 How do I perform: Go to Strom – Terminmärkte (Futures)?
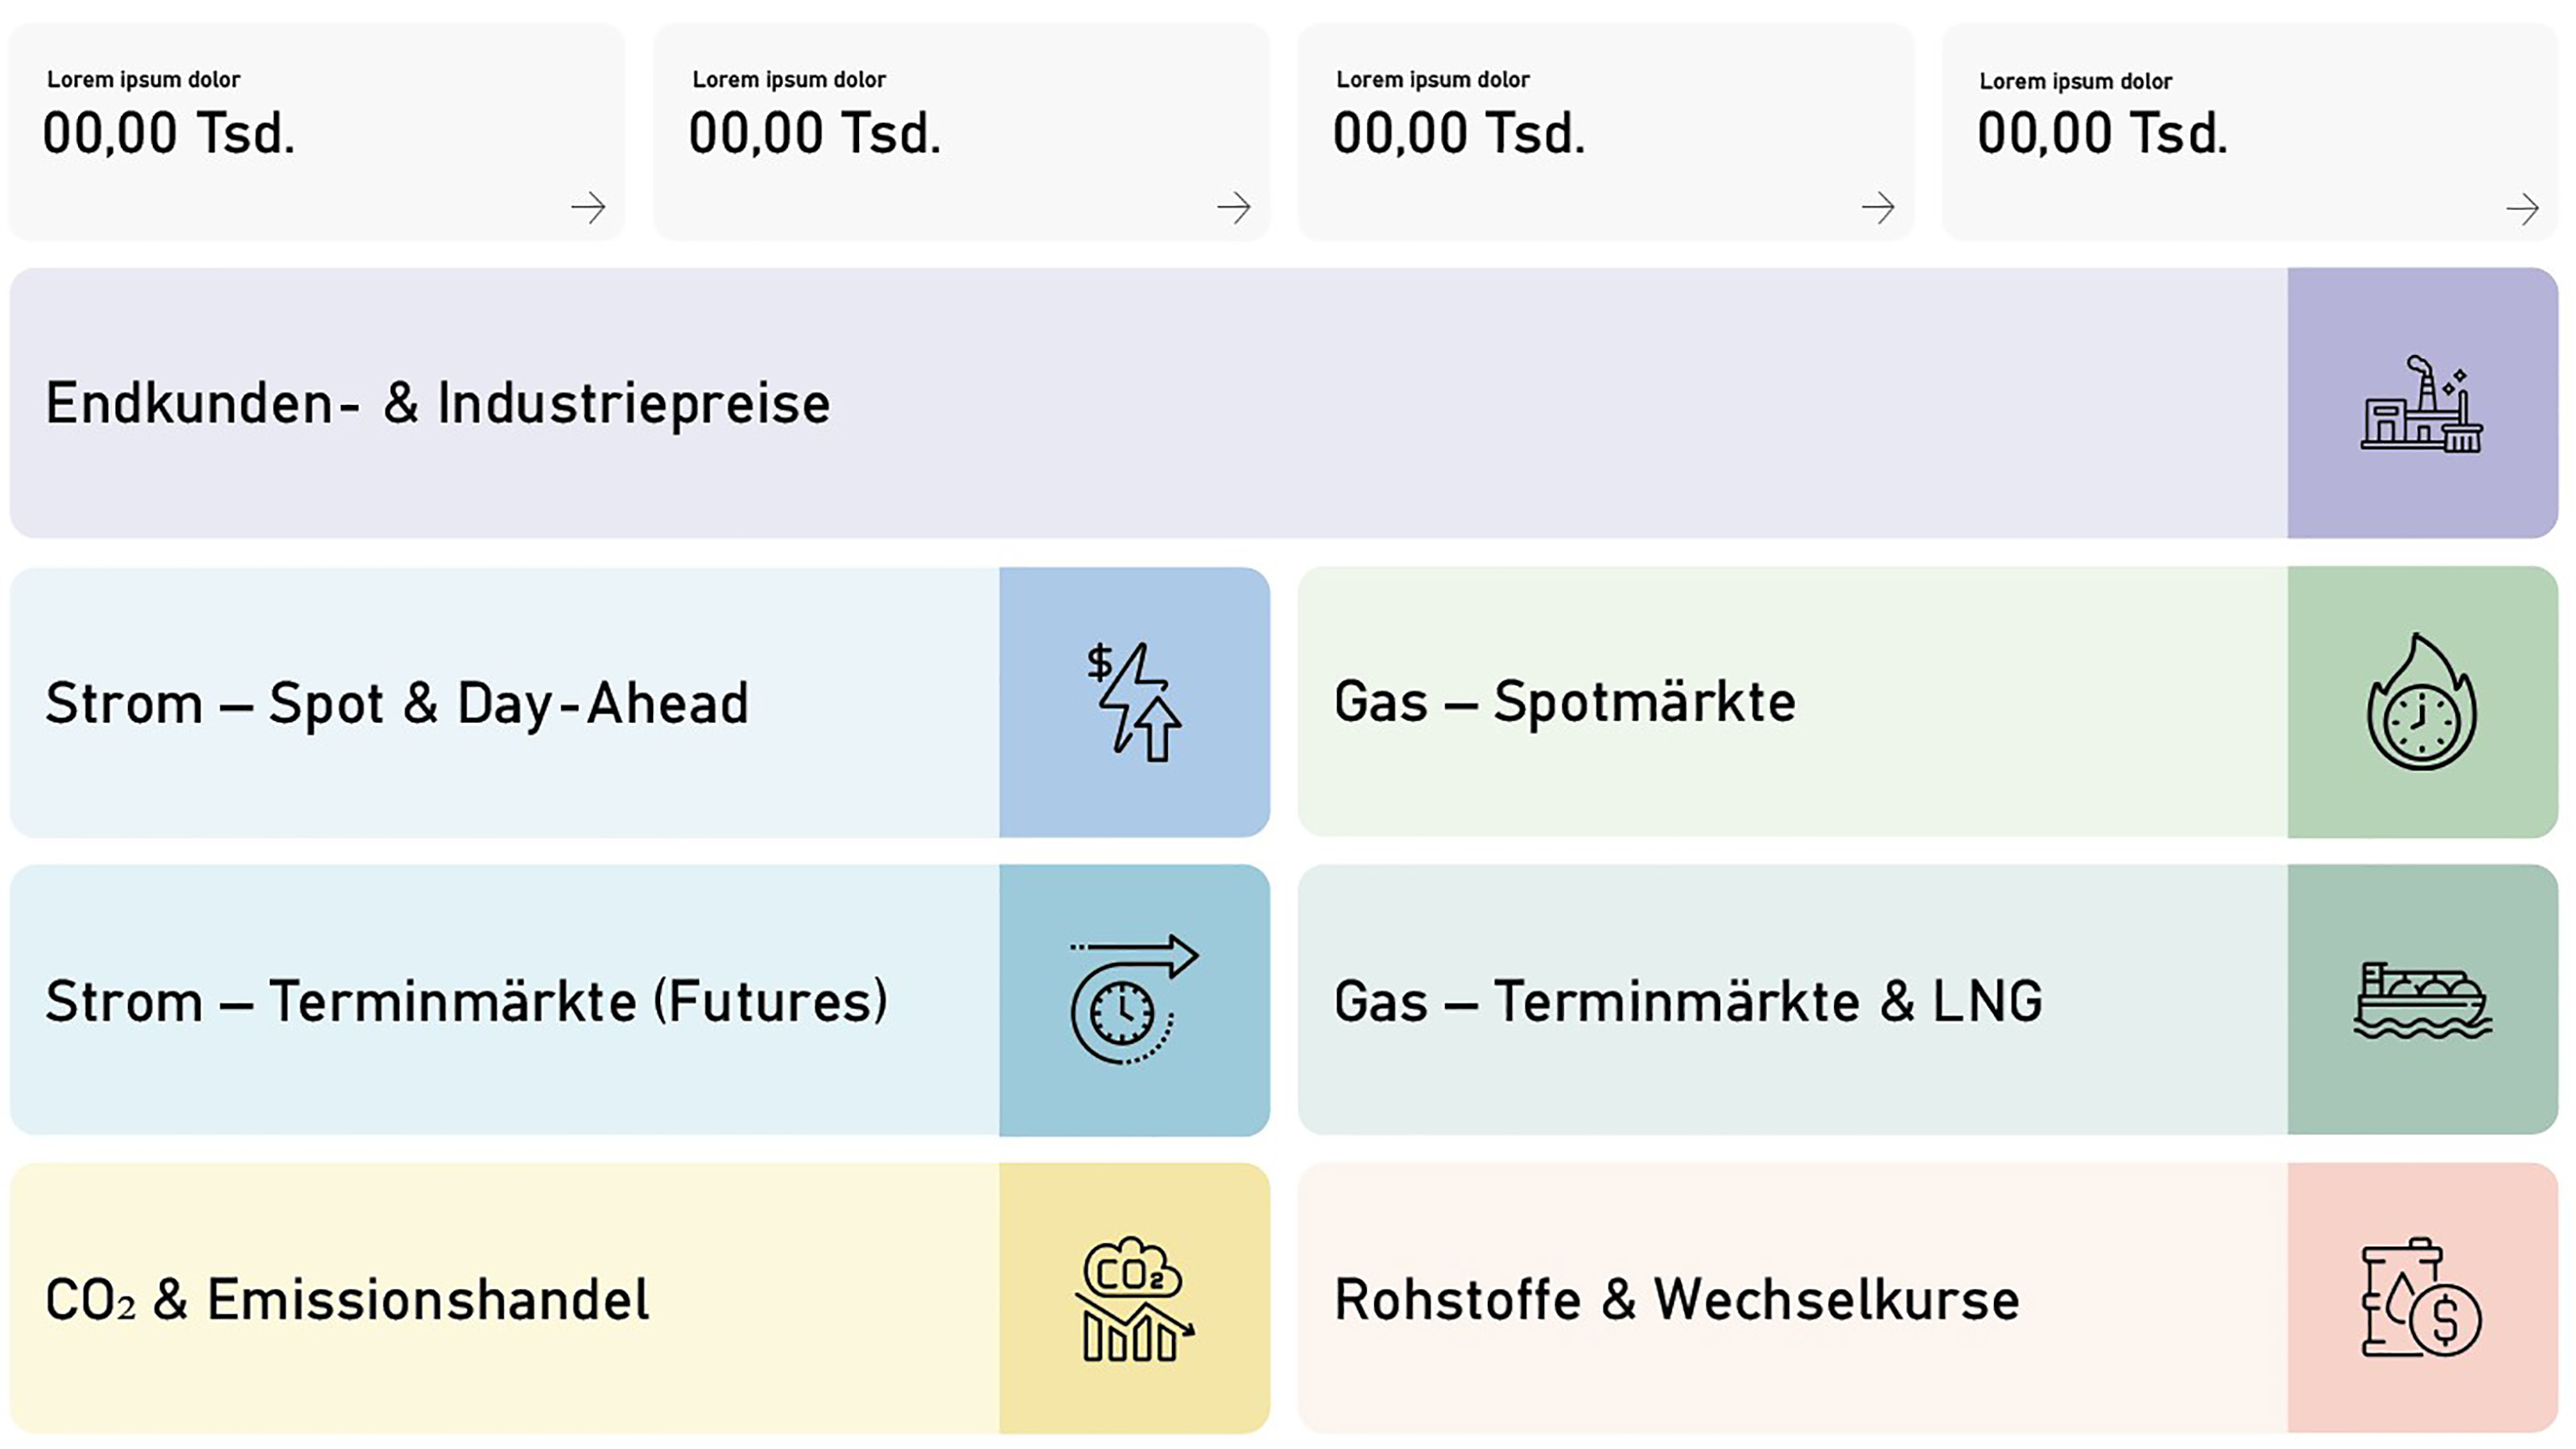pos(466,1001)
